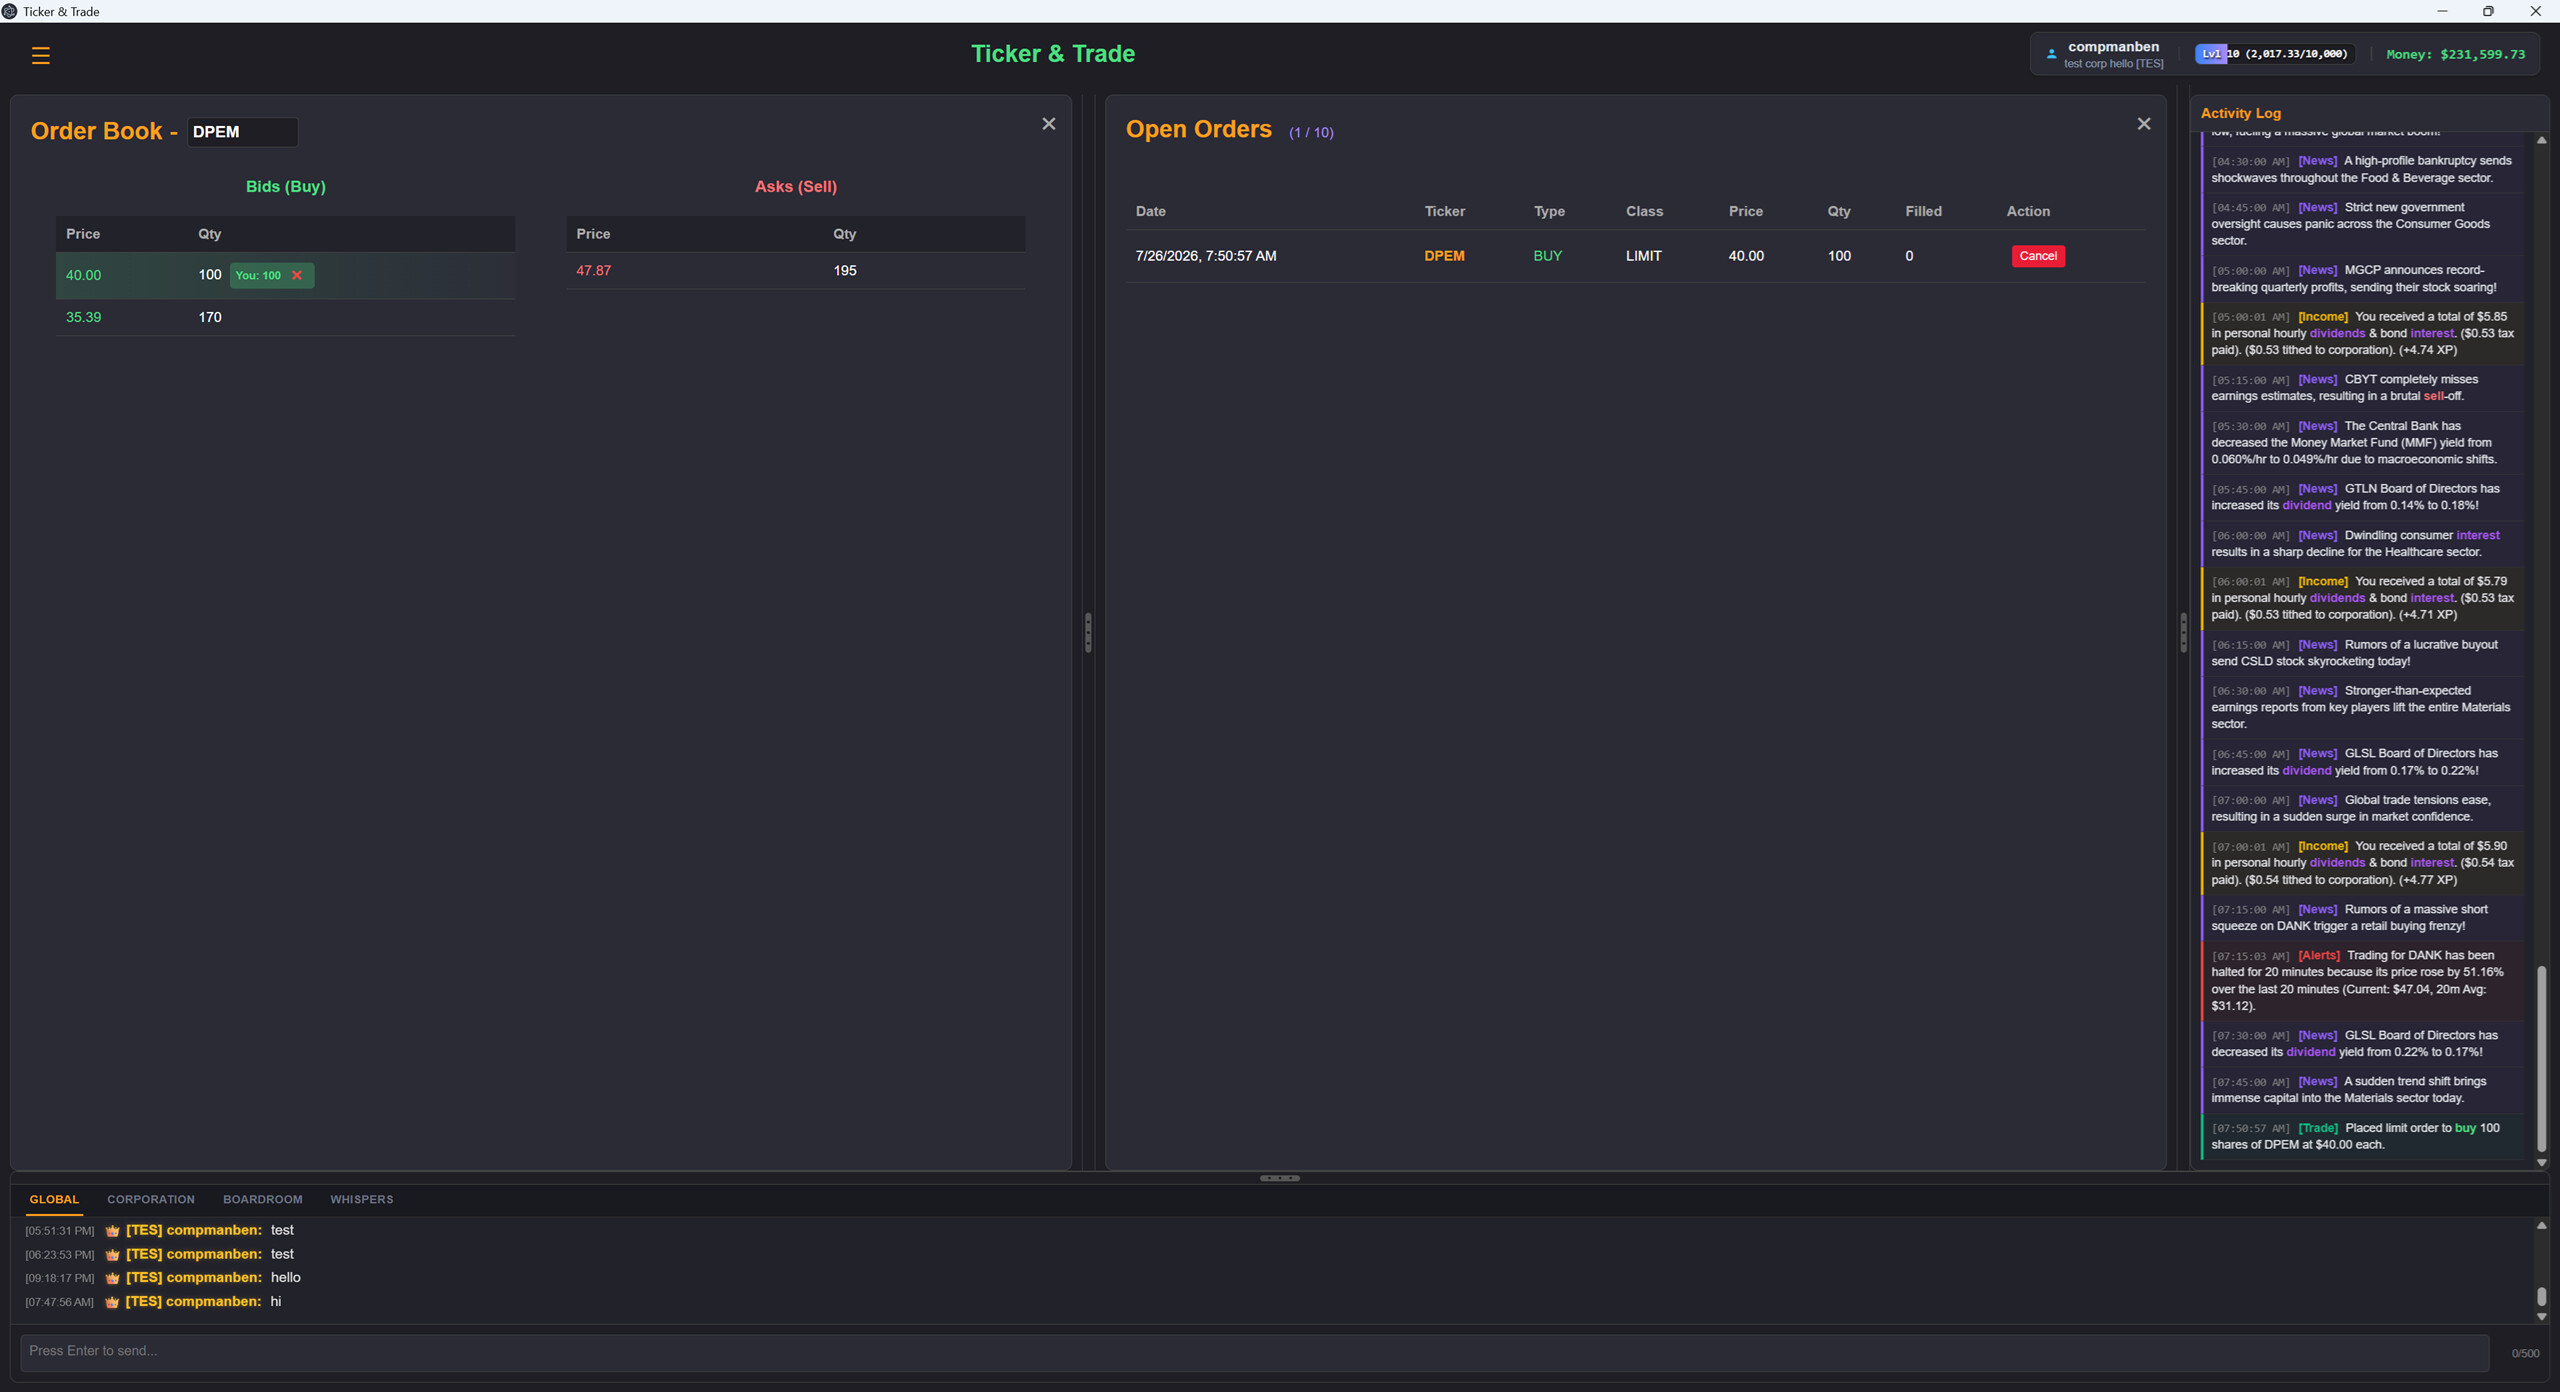Select the 35.39 bid price row
The image size is (2560, 1392).
[285, 317]
